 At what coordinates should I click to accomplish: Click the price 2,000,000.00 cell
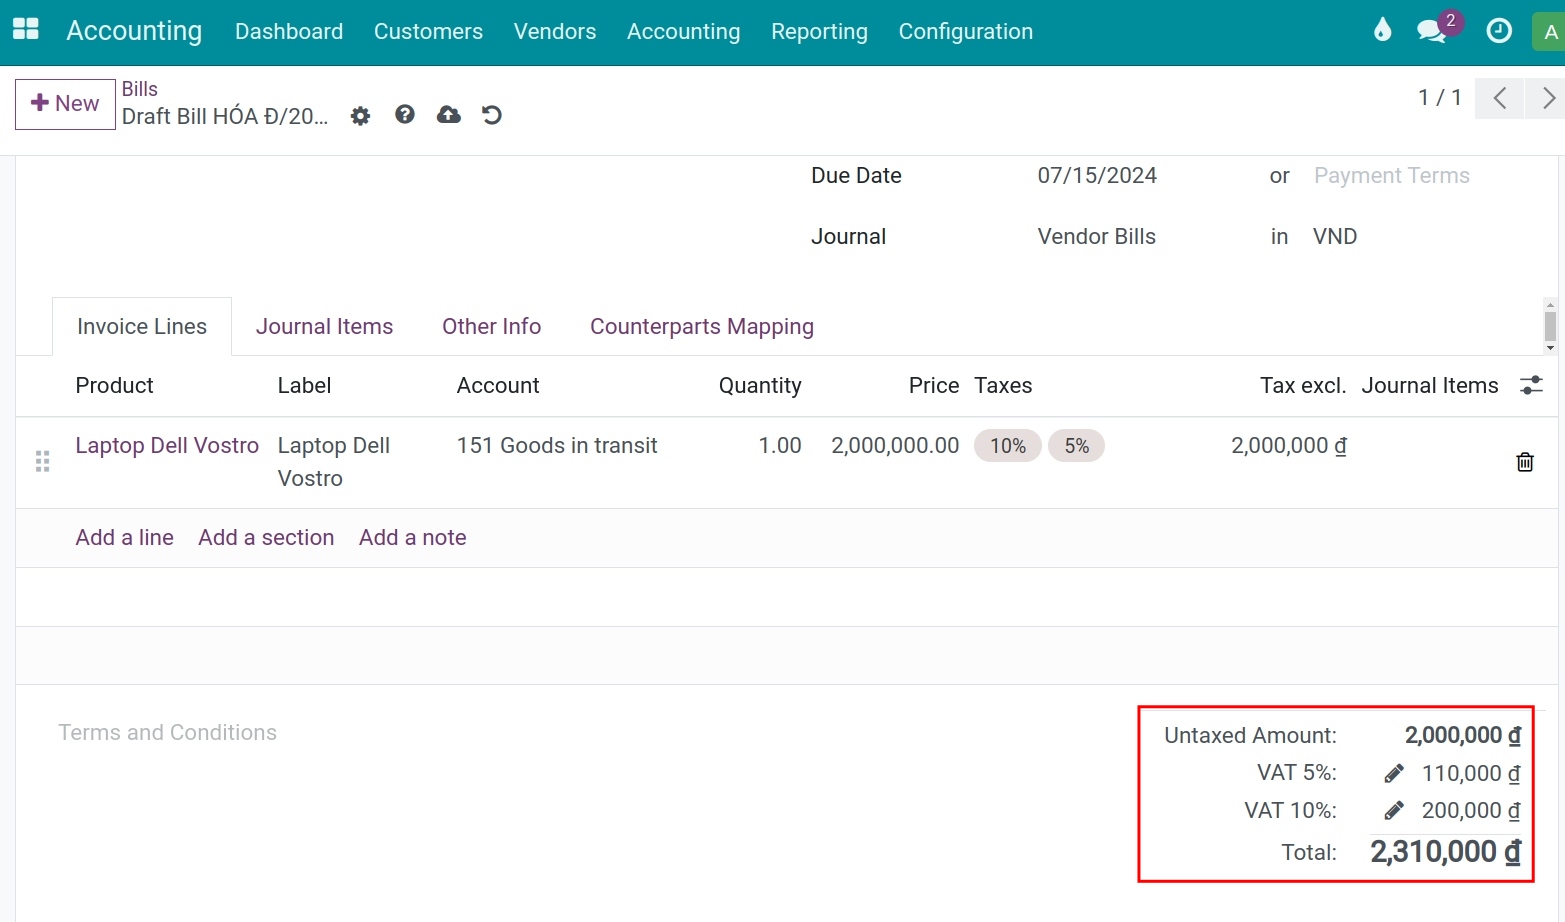point(895,445)
